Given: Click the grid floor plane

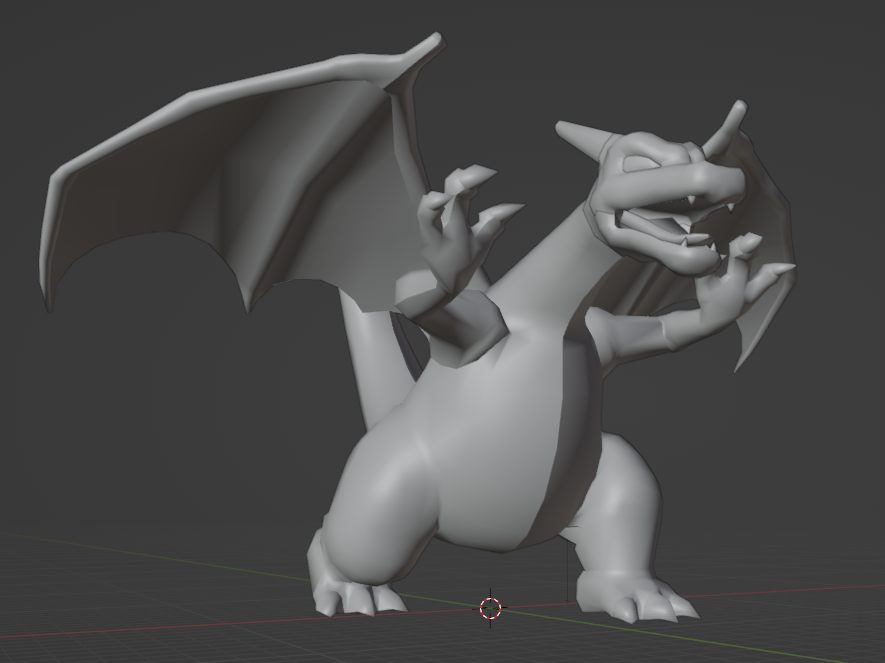Looking at the screenshot, I should click(200, 645).
